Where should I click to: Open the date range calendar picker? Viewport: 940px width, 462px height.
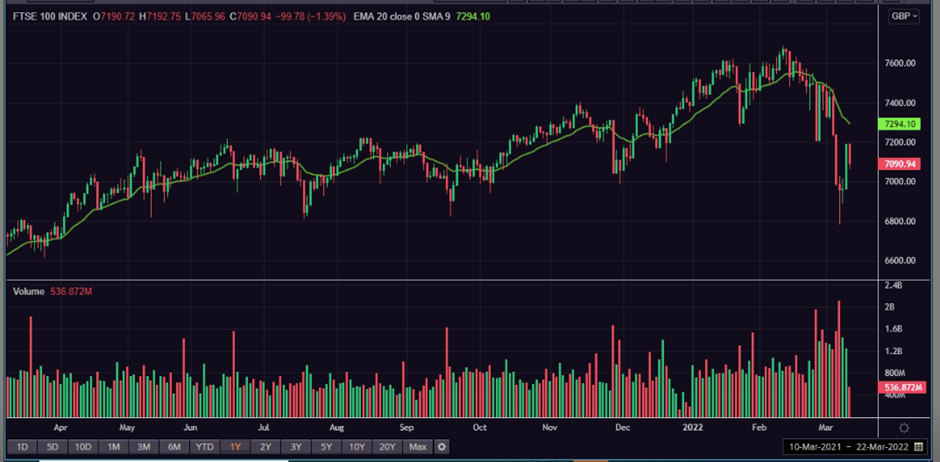(x=918, y=447)
